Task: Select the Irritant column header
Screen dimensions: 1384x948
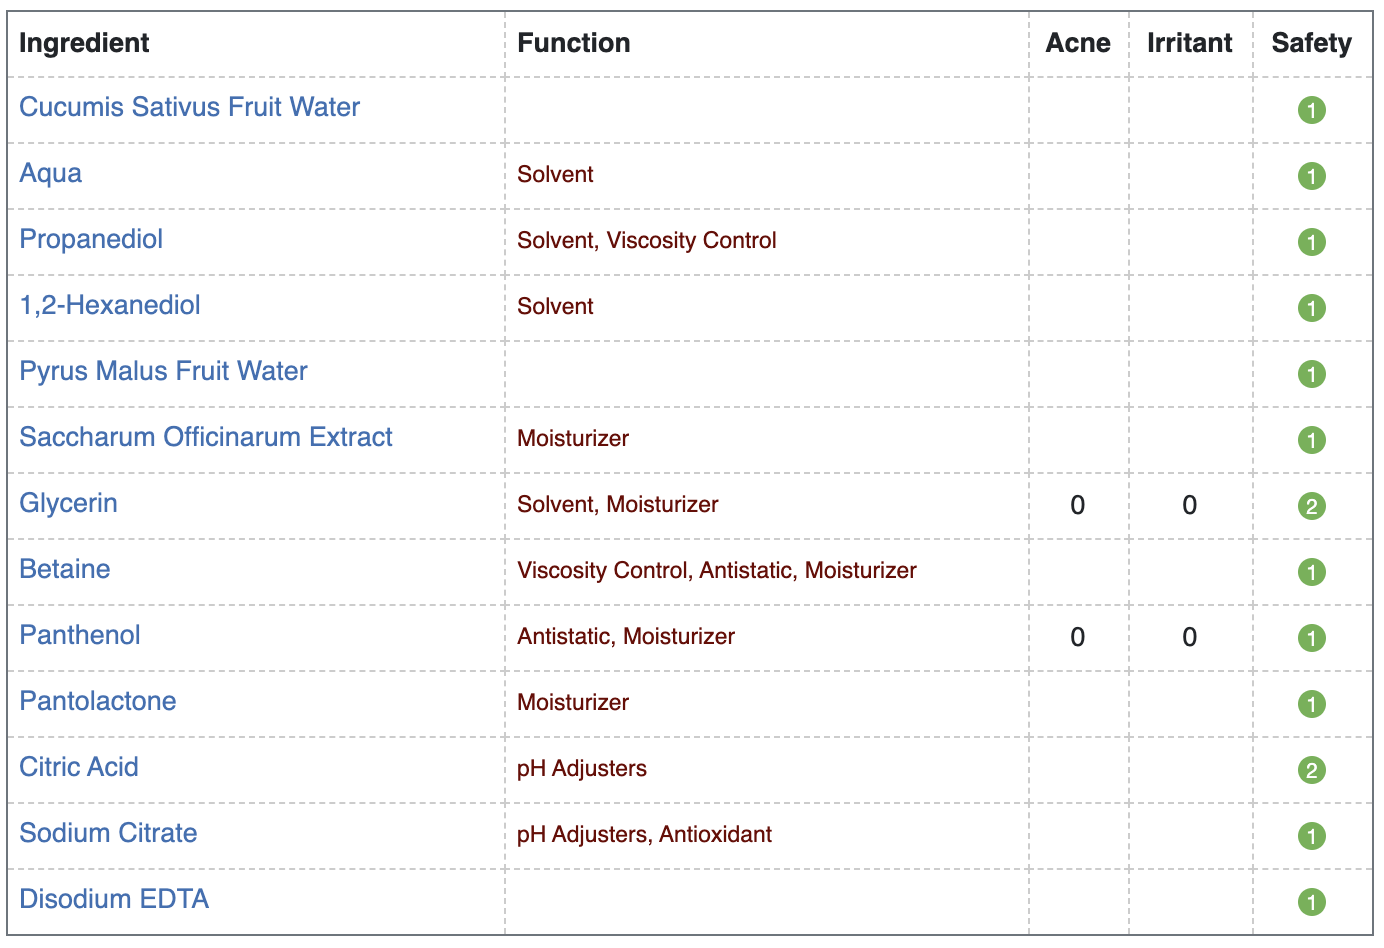Action: pyautogui.click(x=1189, y=43)
